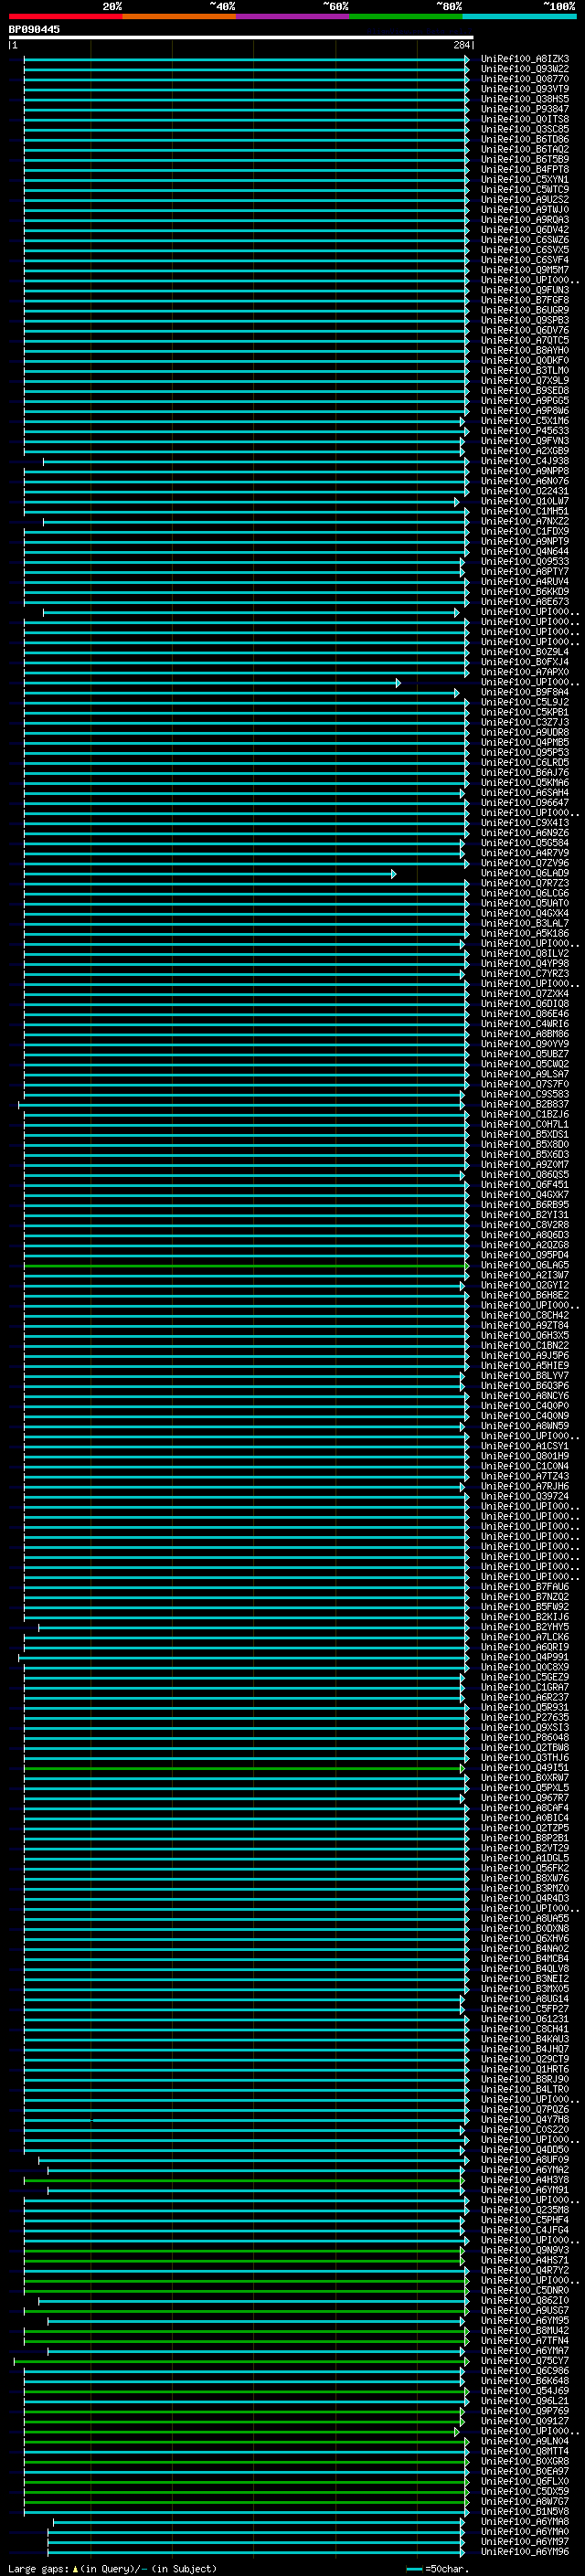Open hit UniRef100_A8IZK3
This screenshot has width=585, height=2576.
coord(525,59)
